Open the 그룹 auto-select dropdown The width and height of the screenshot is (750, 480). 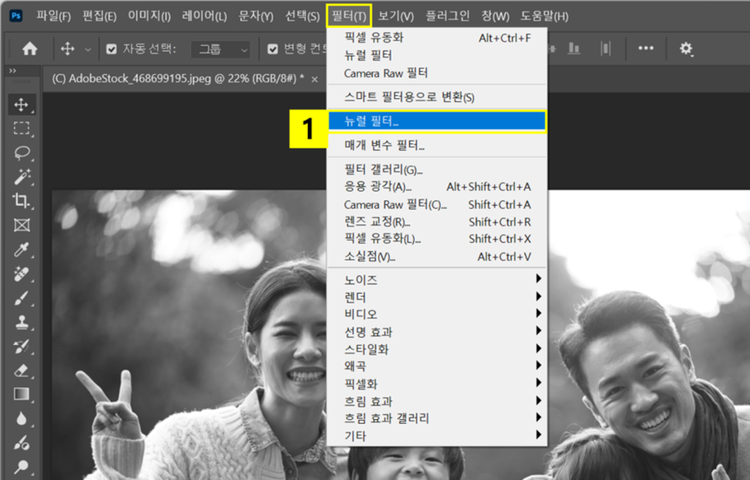(221, 49)
